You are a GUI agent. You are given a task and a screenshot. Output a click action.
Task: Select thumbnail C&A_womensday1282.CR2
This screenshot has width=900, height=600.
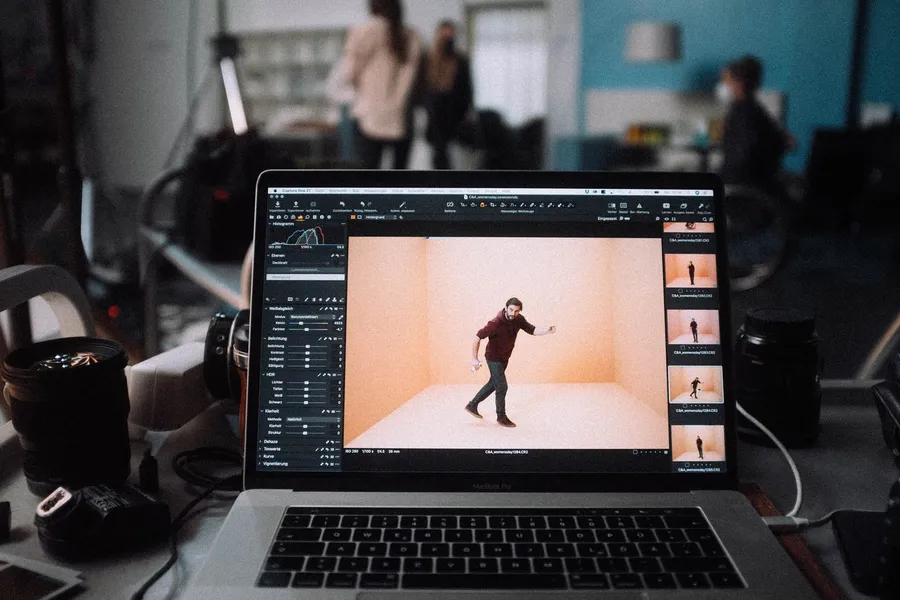pos(691,270)
